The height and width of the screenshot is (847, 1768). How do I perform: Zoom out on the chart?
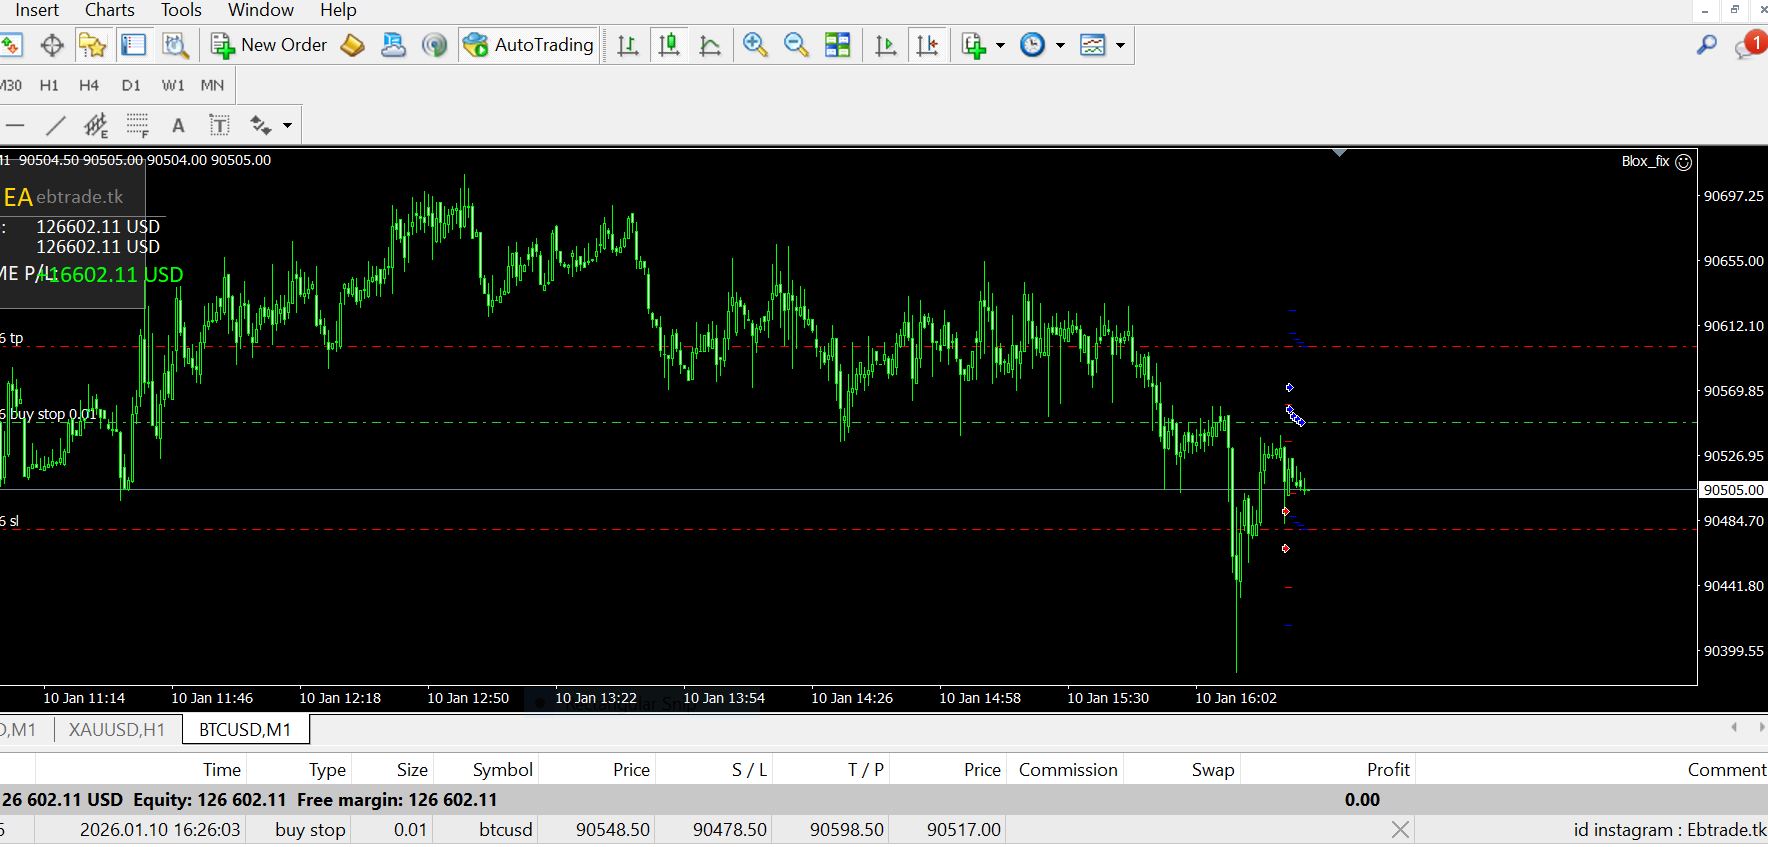pyautogui.click(x=796, y=45)
